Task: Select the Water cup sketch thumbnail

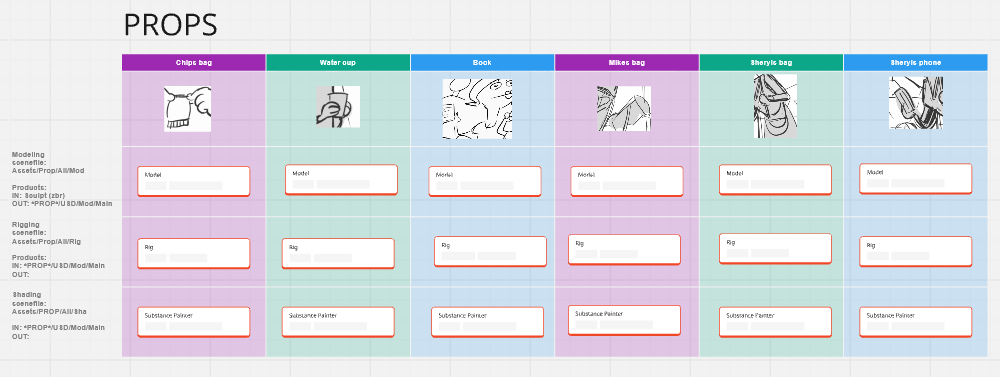Action: (x=338, y=107)
